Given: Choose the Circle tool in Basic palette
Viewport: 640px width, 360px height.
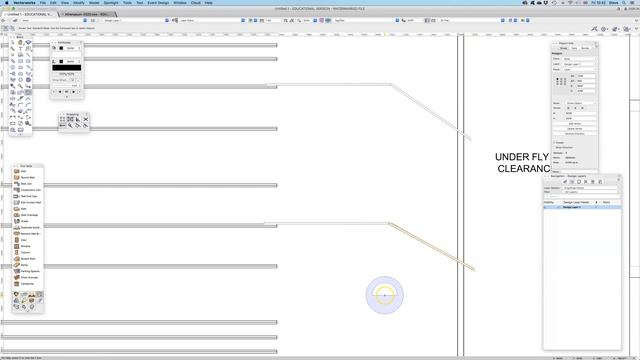Looking at the screenshot, I should pos(13,67).
